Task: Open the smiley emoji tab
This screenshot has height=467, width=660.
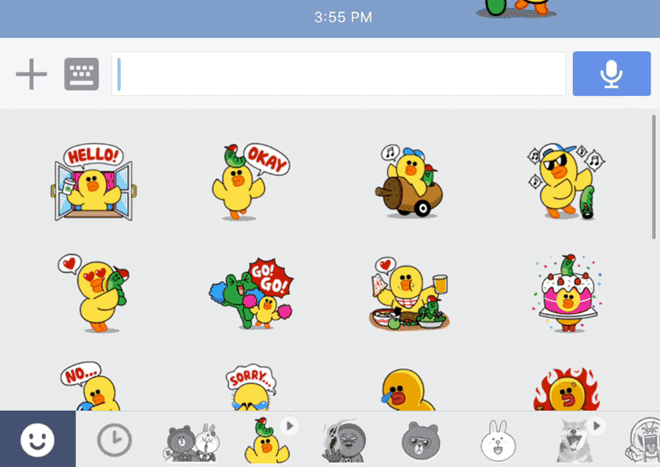Action: coord(37,439)
